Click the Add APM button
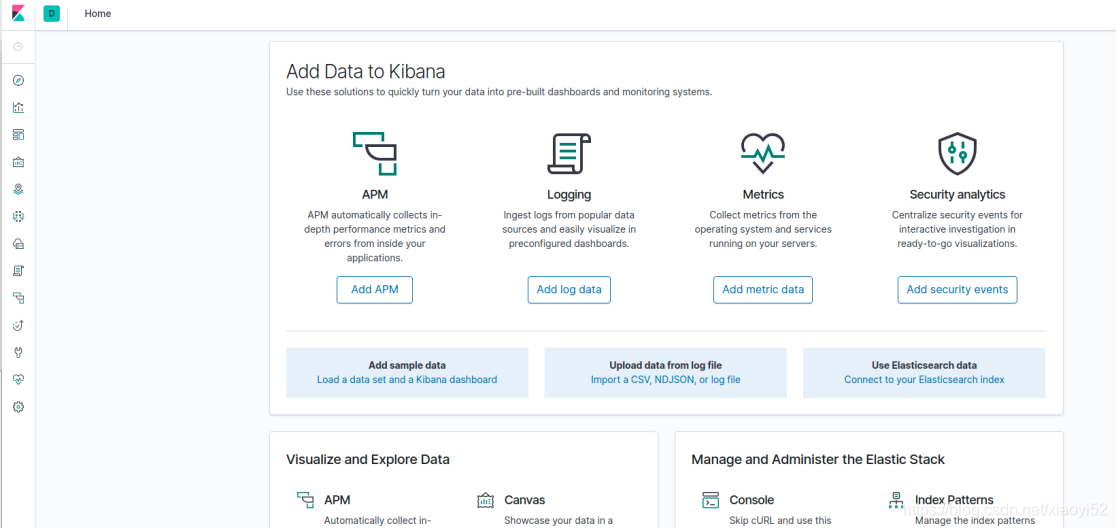This screenshot has height=528, width=1117. (375, 290)
